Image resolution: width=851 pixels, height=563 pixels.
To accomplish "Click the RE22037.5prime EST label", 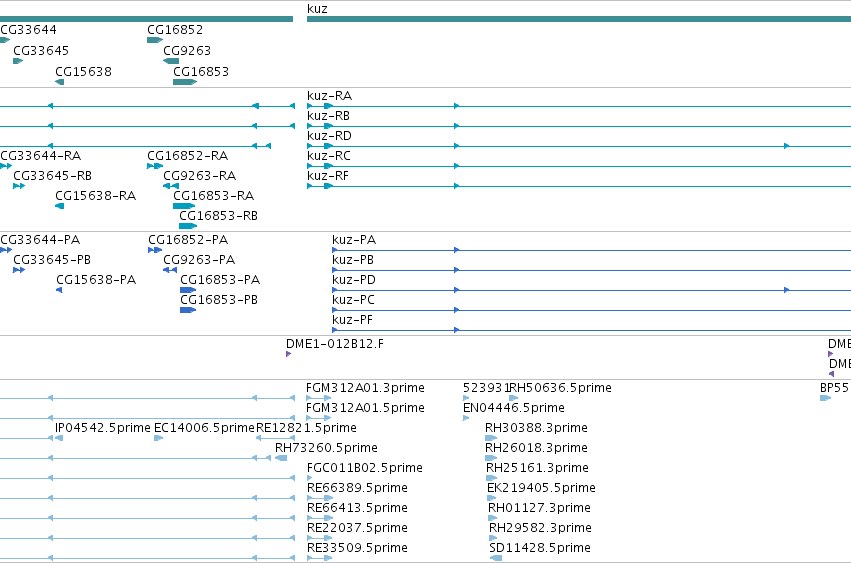I will pyautogui.click(x=357, y=528).
